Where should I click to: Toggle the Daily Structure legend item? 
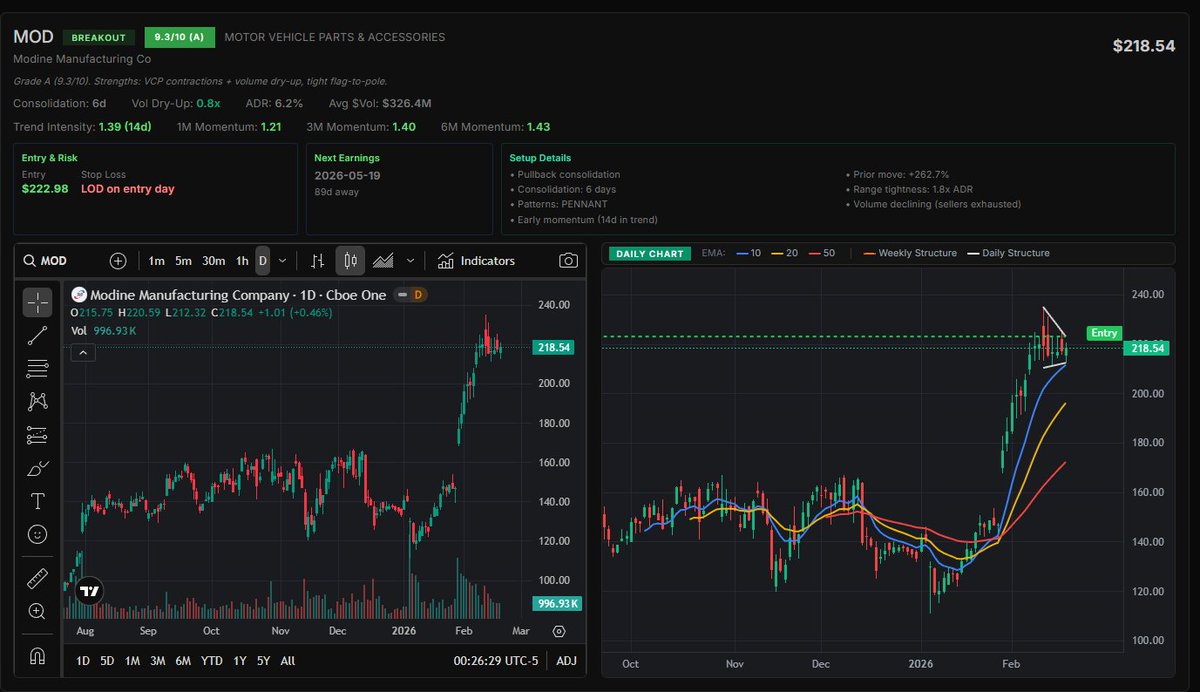(1008, 253)
